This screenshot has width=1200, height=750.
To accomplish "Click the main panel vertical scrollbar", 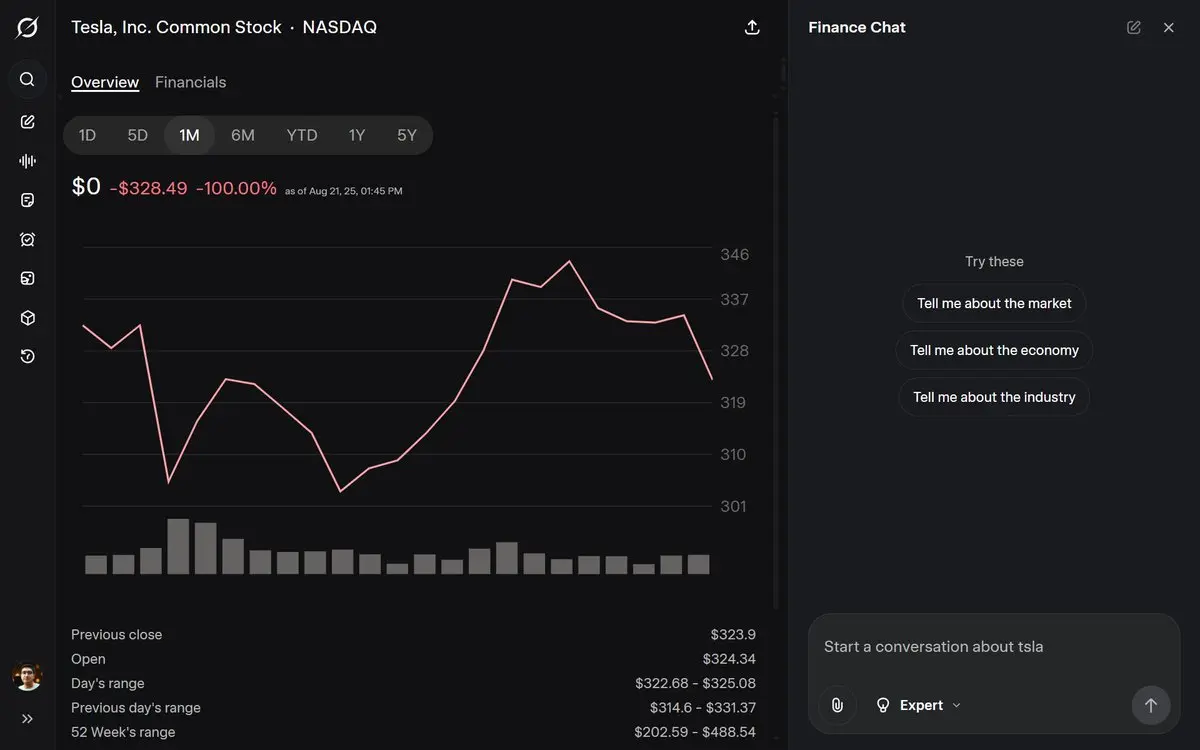I will 776,360.
